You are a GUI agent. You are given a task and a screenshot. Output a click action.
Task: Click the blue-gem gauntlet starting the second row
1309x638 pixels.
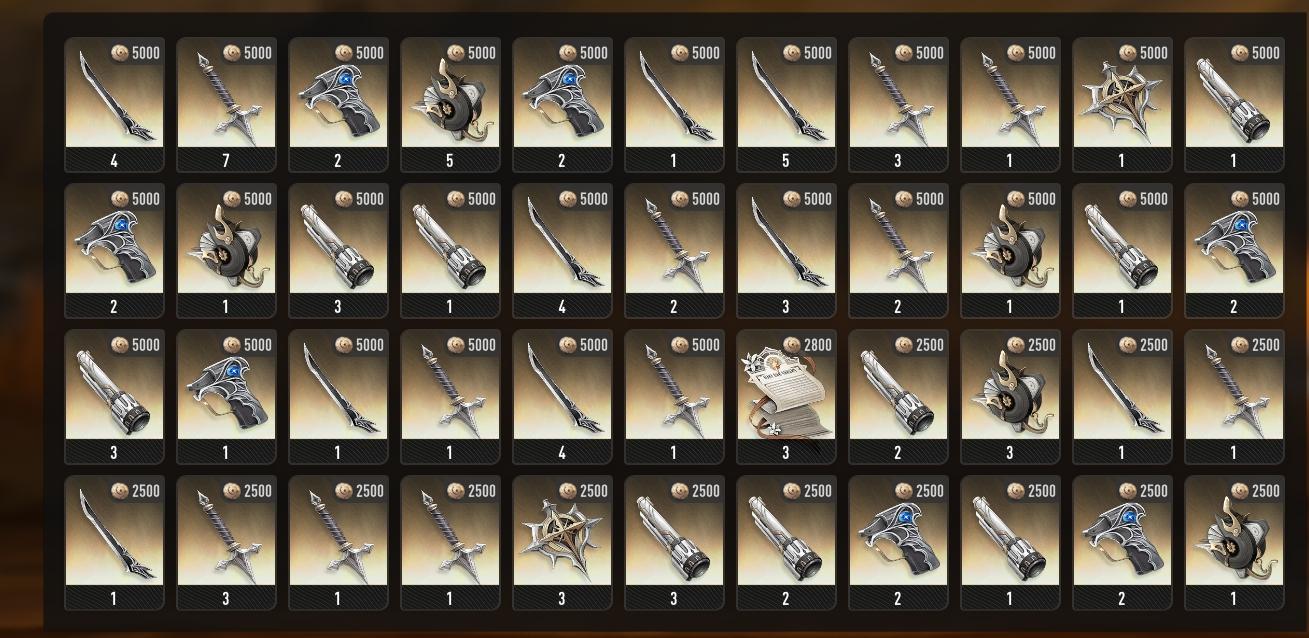click(x=114, y=251)
